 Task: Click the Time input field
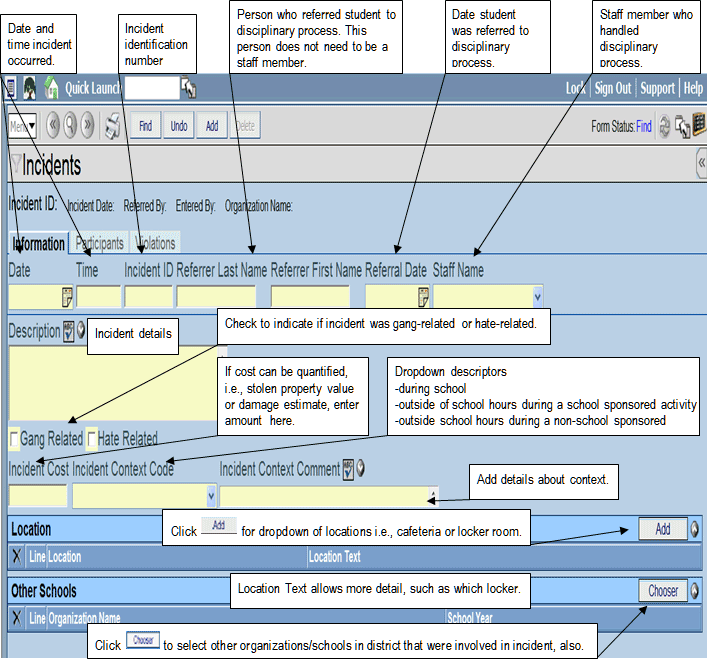99,297
